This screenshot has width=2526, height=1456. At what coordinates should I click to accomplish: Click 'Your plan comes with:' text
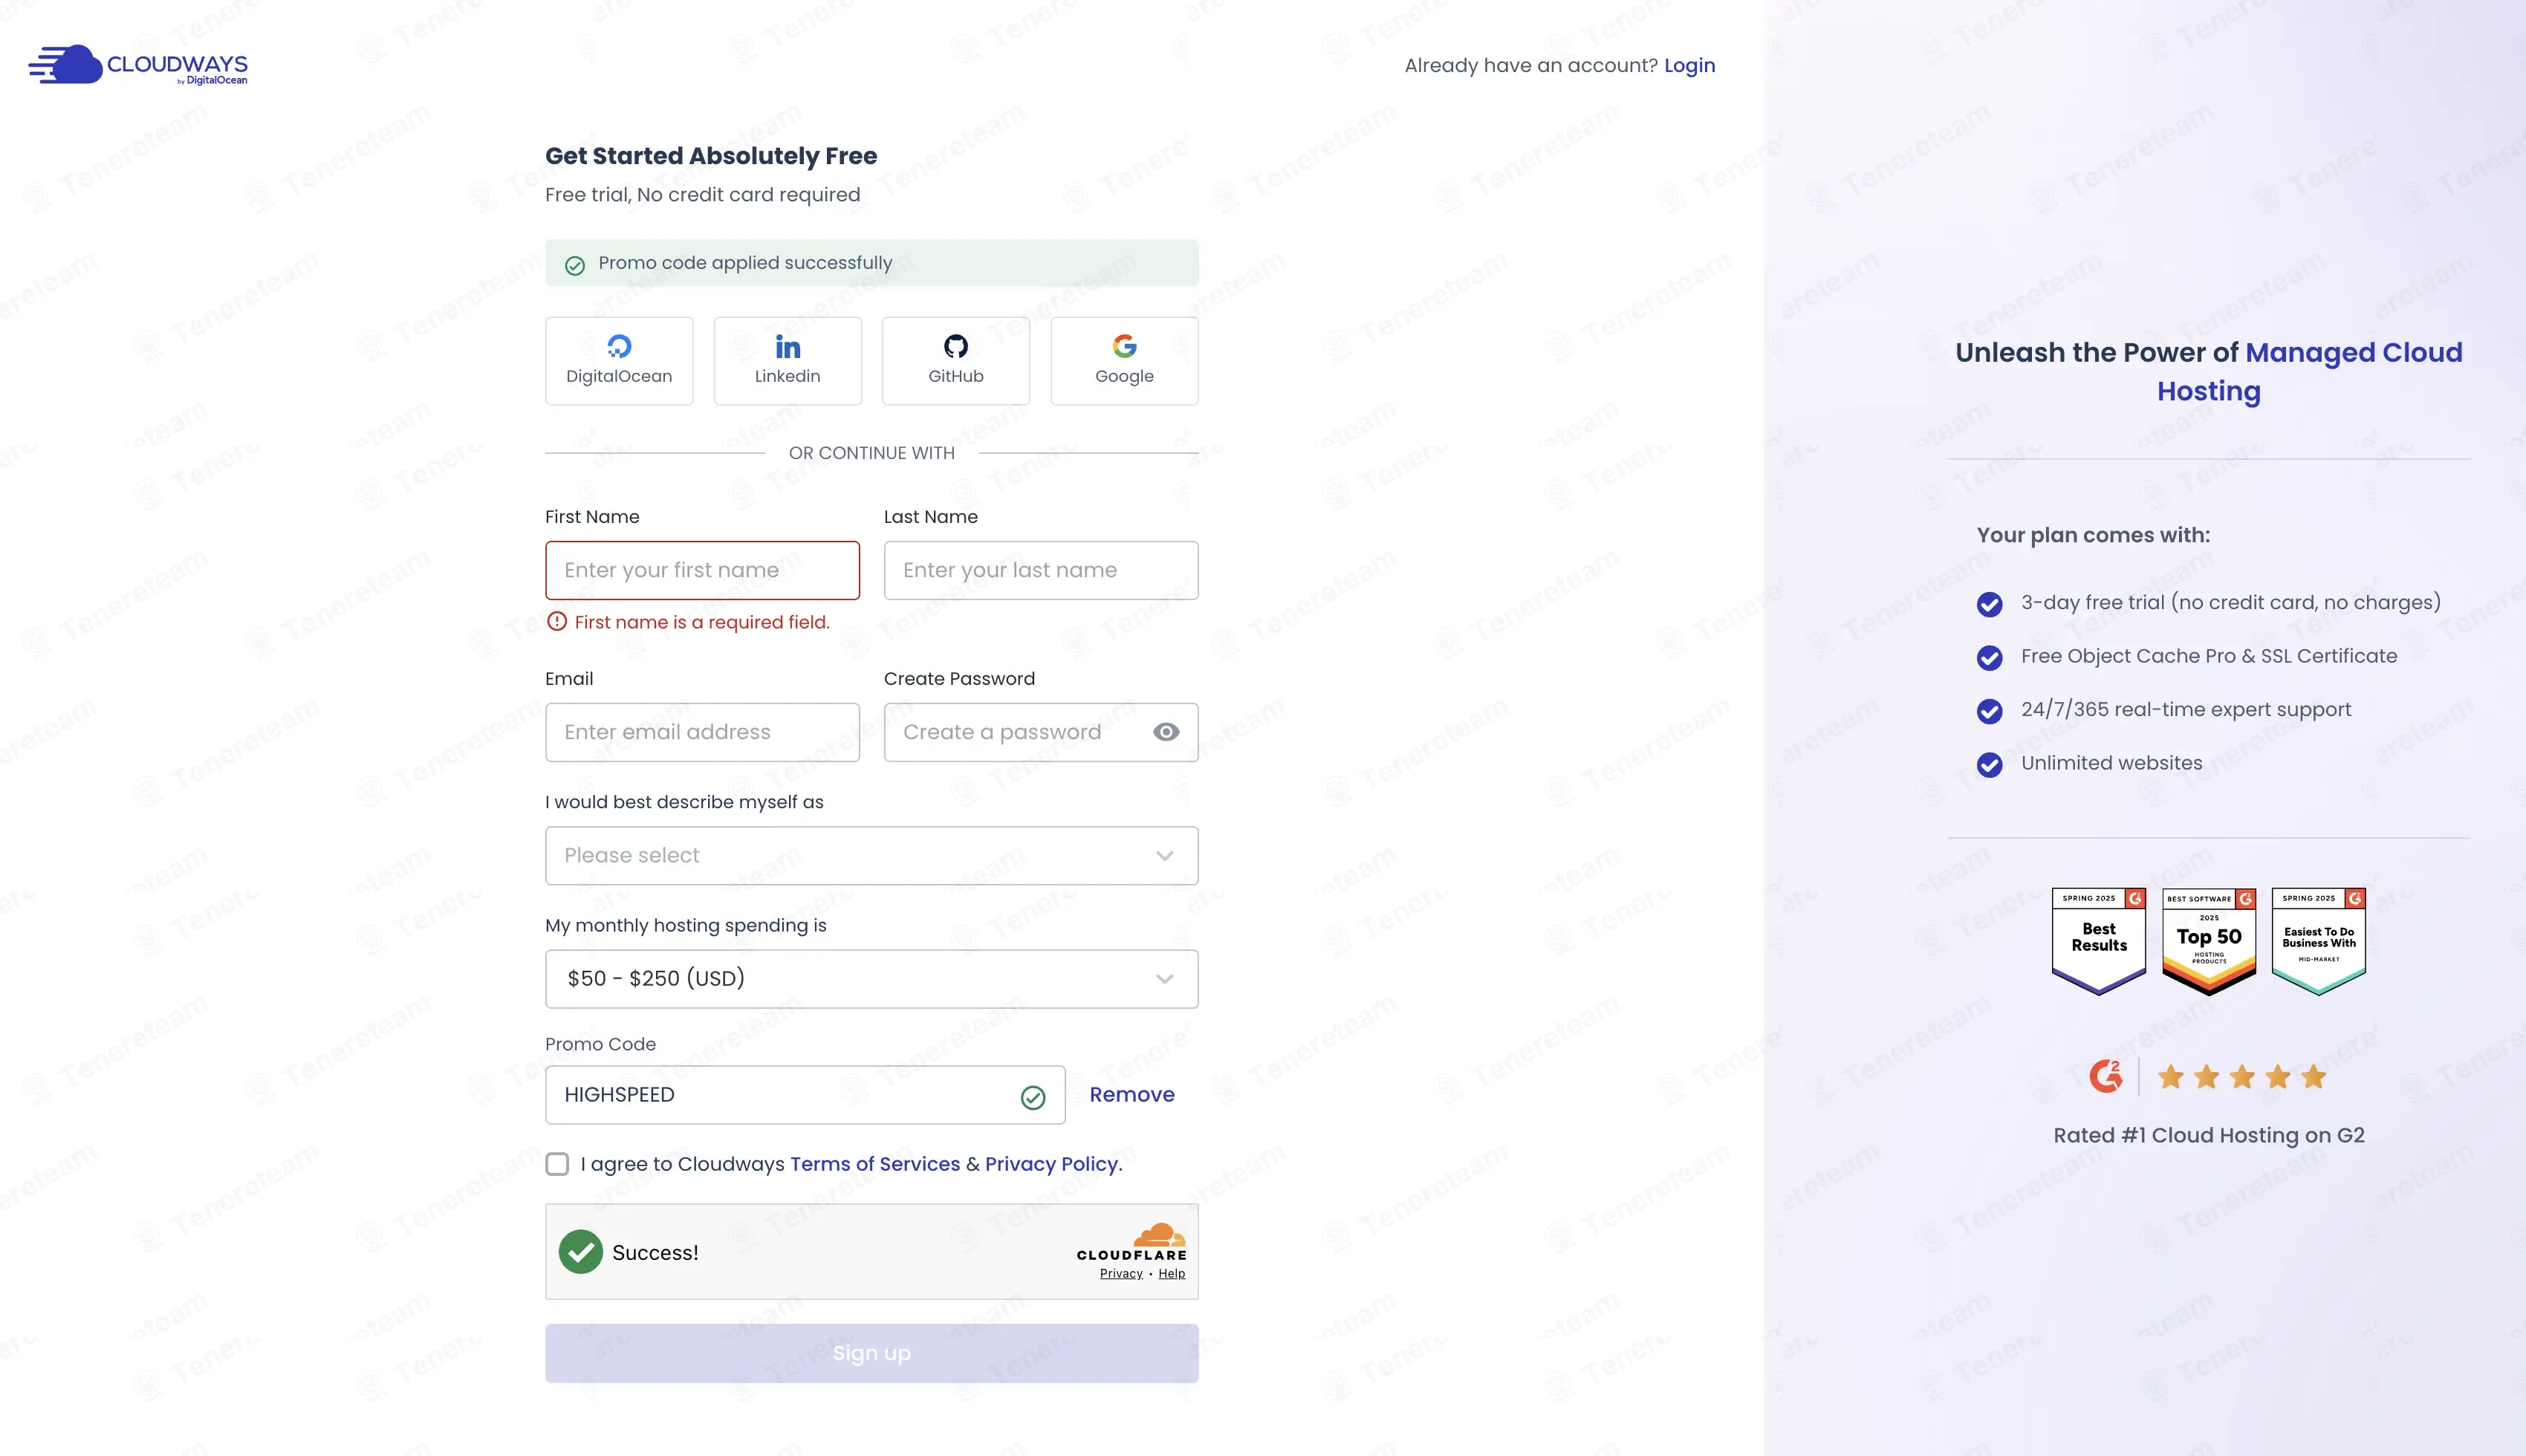point(2093,535)
